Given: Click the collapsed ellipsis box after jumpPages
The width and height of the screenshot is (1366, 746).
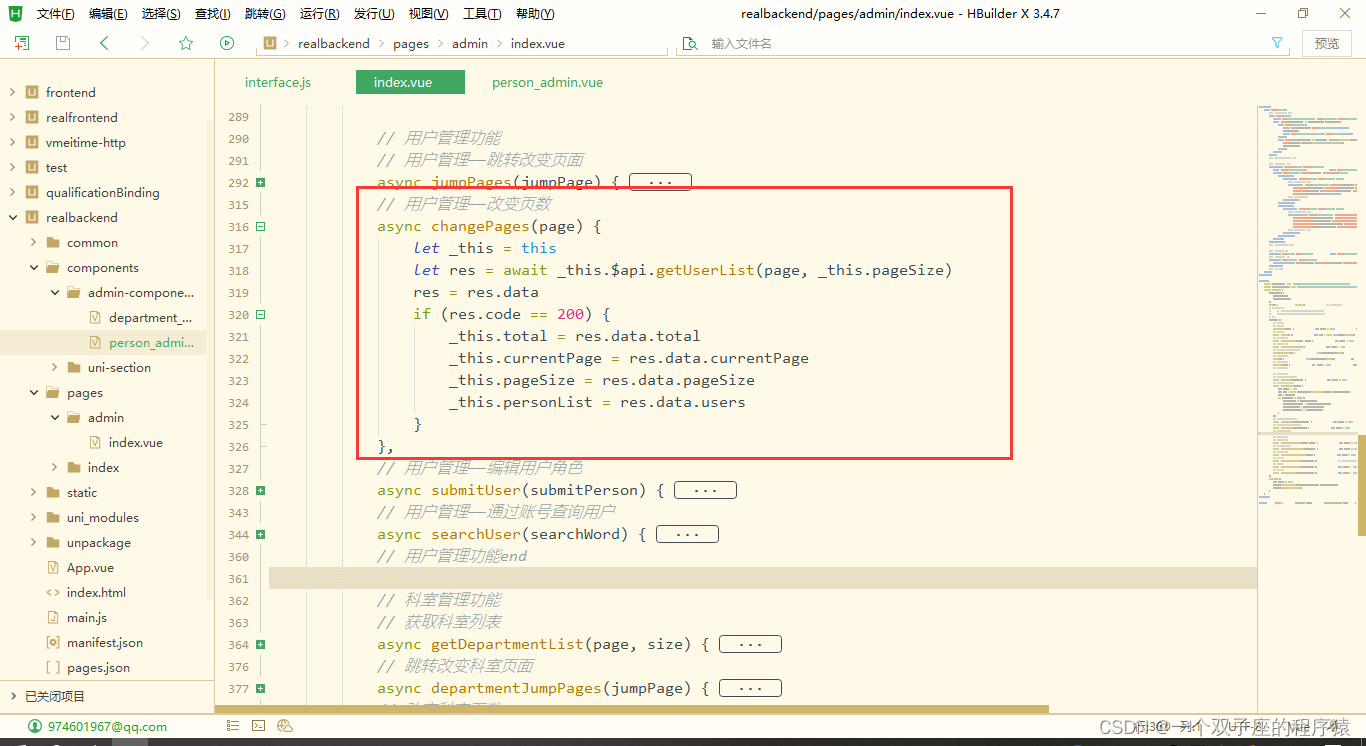Looking at the screenshot, I should 660,182.
